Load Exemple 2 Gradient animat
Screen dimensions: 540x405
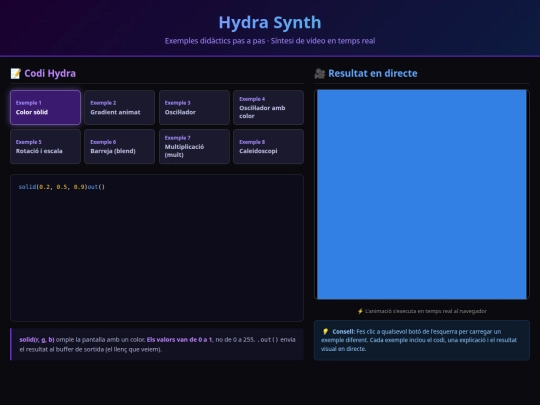click(120, 107)
